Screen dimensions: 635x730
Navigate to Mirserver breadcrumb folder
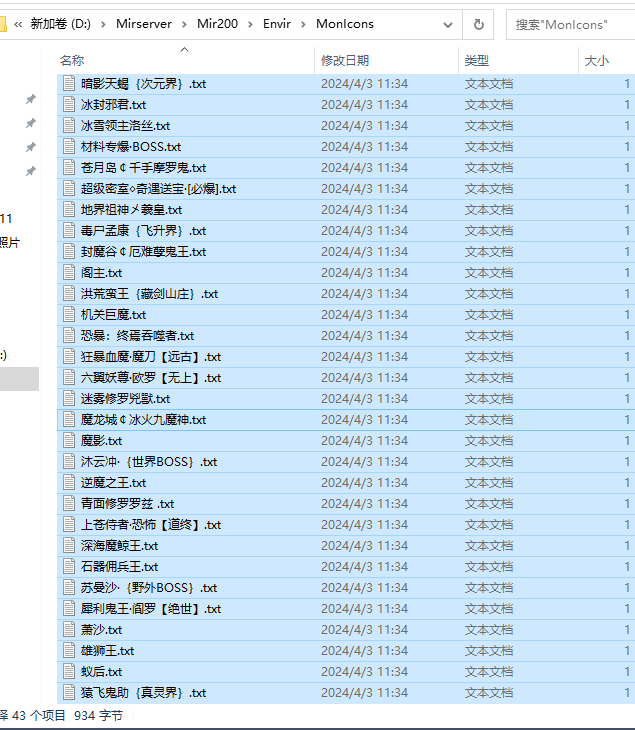[144, 24]
